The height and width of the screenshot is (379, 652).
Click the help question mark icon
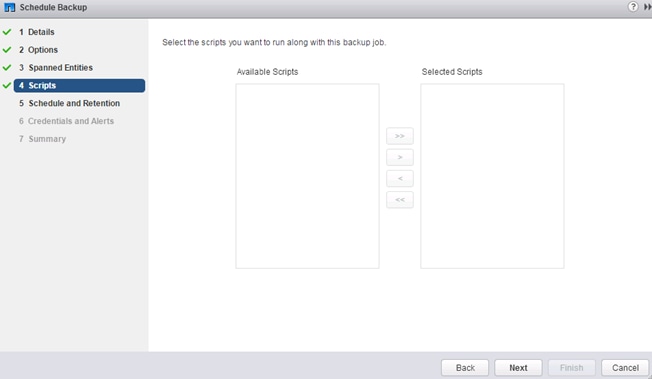[x=632, y=7]
